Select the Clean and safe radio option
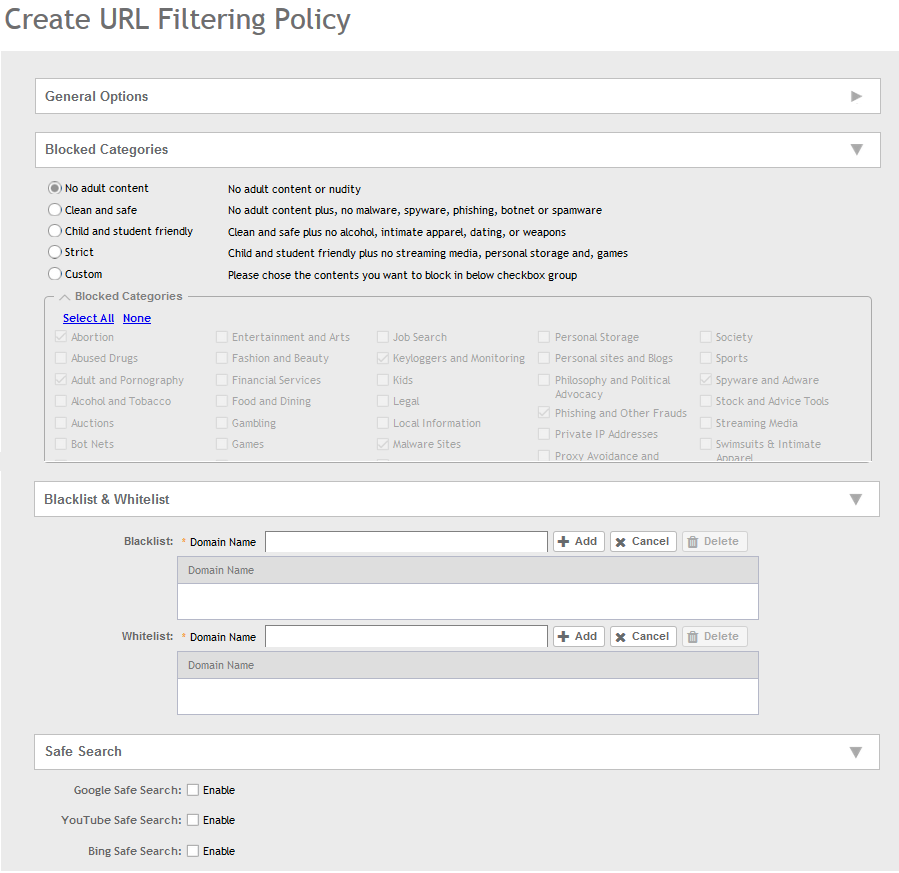This screenshot has width=899, height=873. (x=55, y=210)
